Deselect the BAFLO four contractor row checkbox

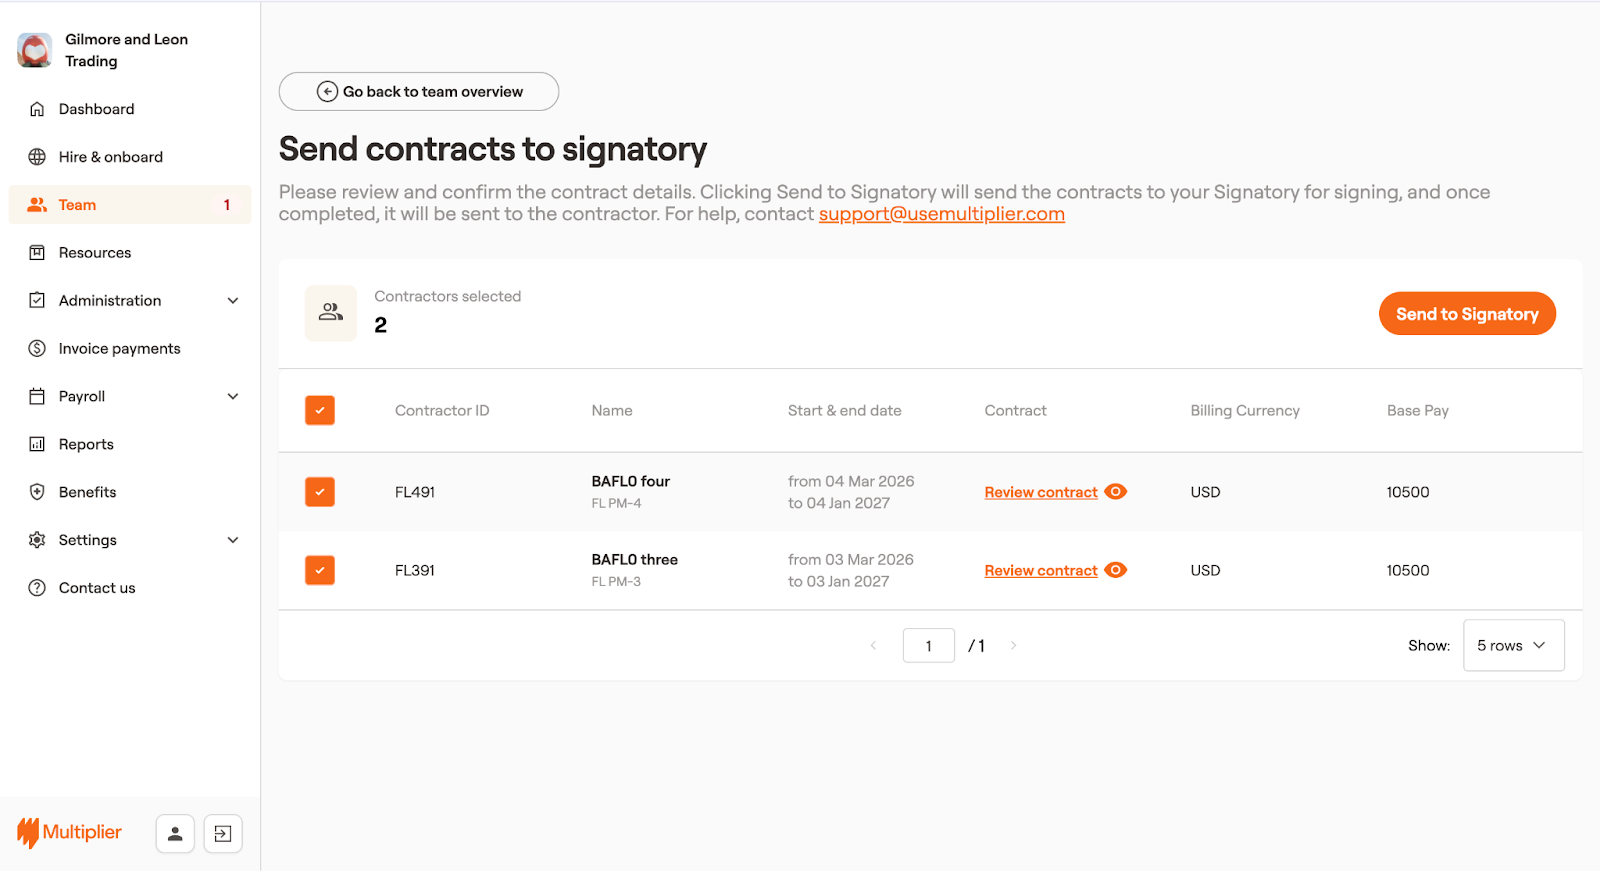click(320, 492)
